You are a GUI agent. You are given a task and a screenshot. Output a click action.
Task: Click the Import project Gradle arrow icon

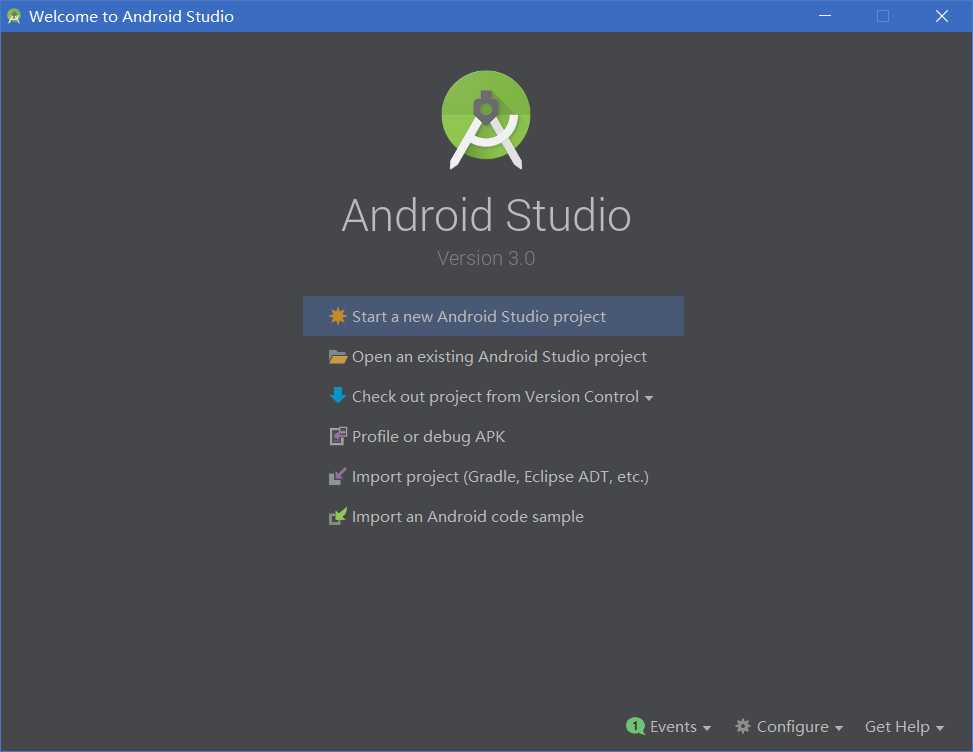(337, 477)
